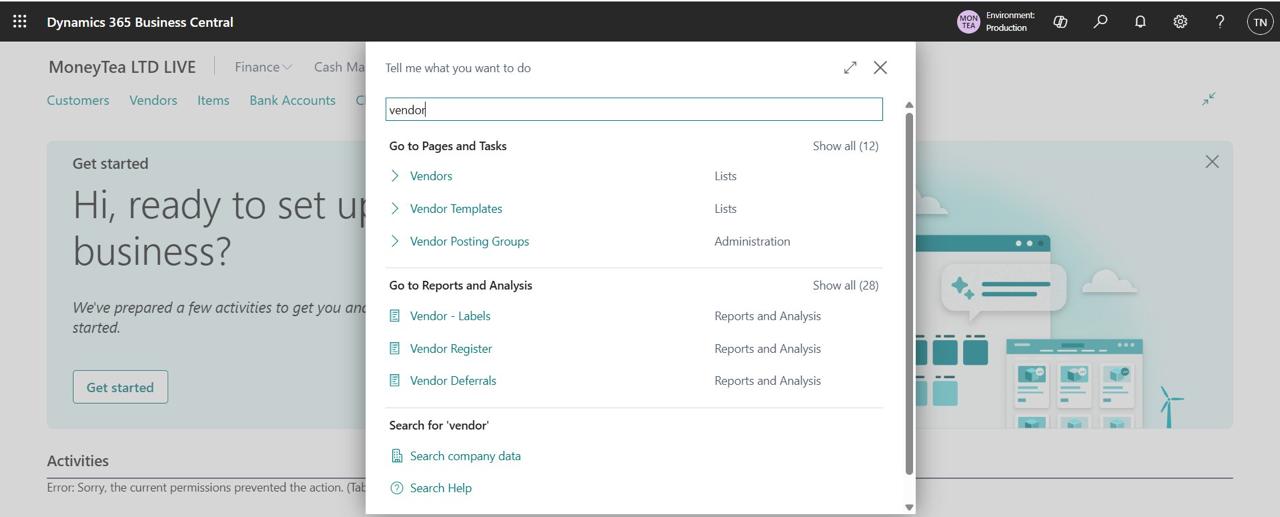The image size is (1280, 517).
Task: Open the Vendor Register report
Action: [x=451, y=348]
